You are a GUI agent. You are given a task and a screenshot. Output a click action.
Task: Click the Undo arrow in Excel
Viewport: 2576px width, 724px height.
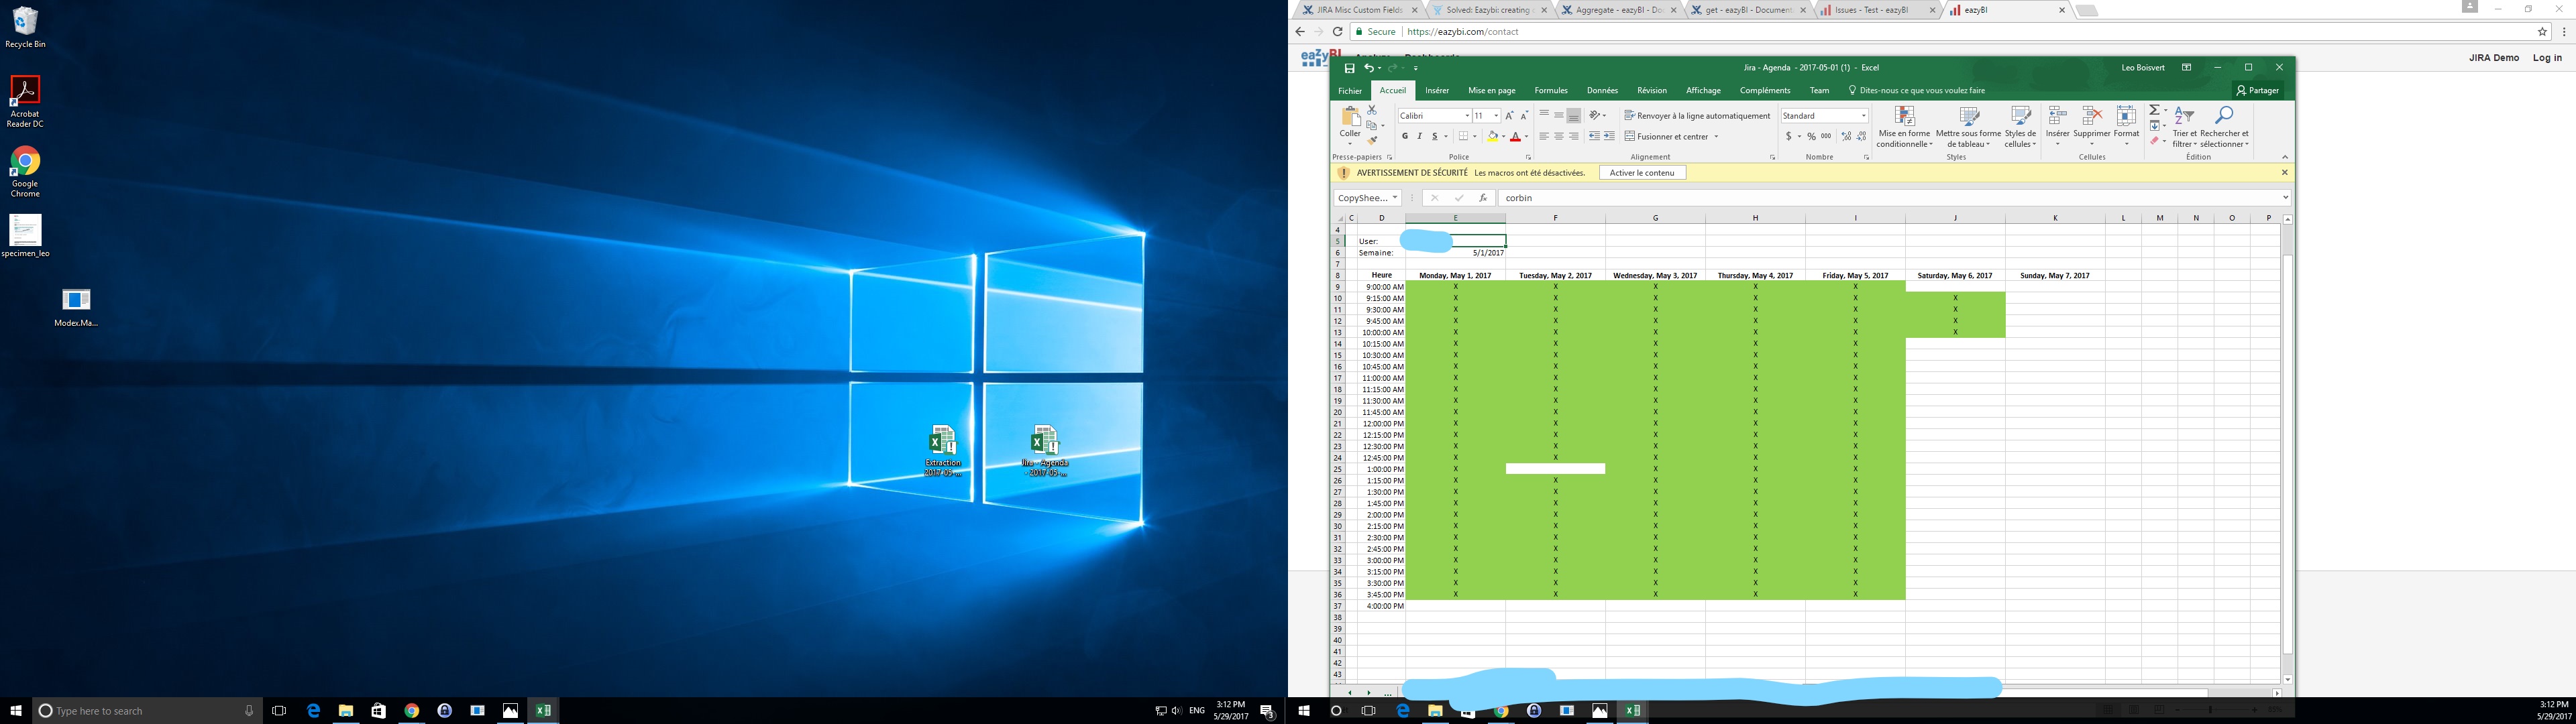[x=1368, y=68]
